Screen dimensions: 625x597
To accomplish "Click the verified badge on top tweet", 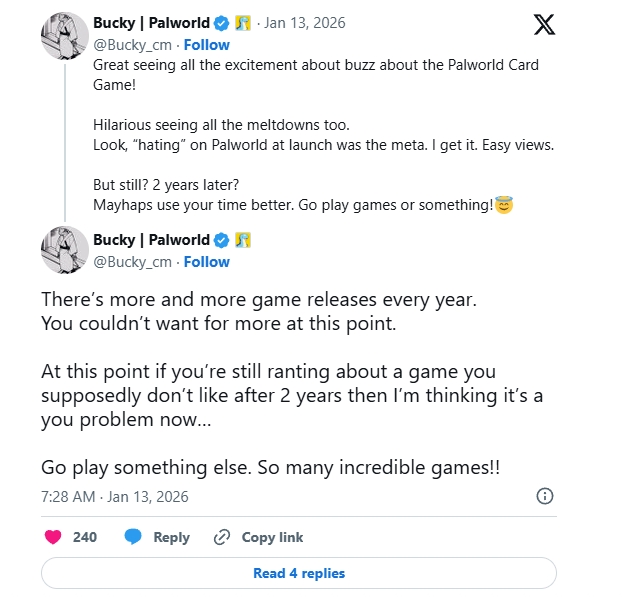I will click(222, 23).
